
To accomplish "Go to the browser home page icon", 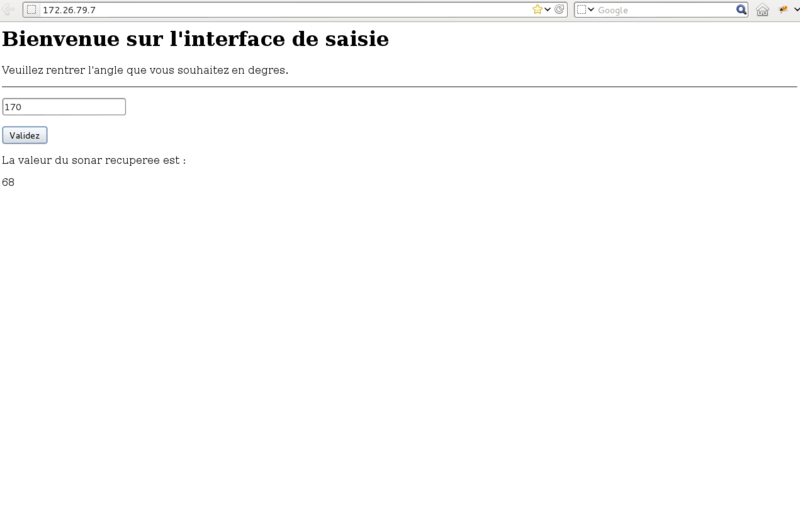I will click(763, 10).
